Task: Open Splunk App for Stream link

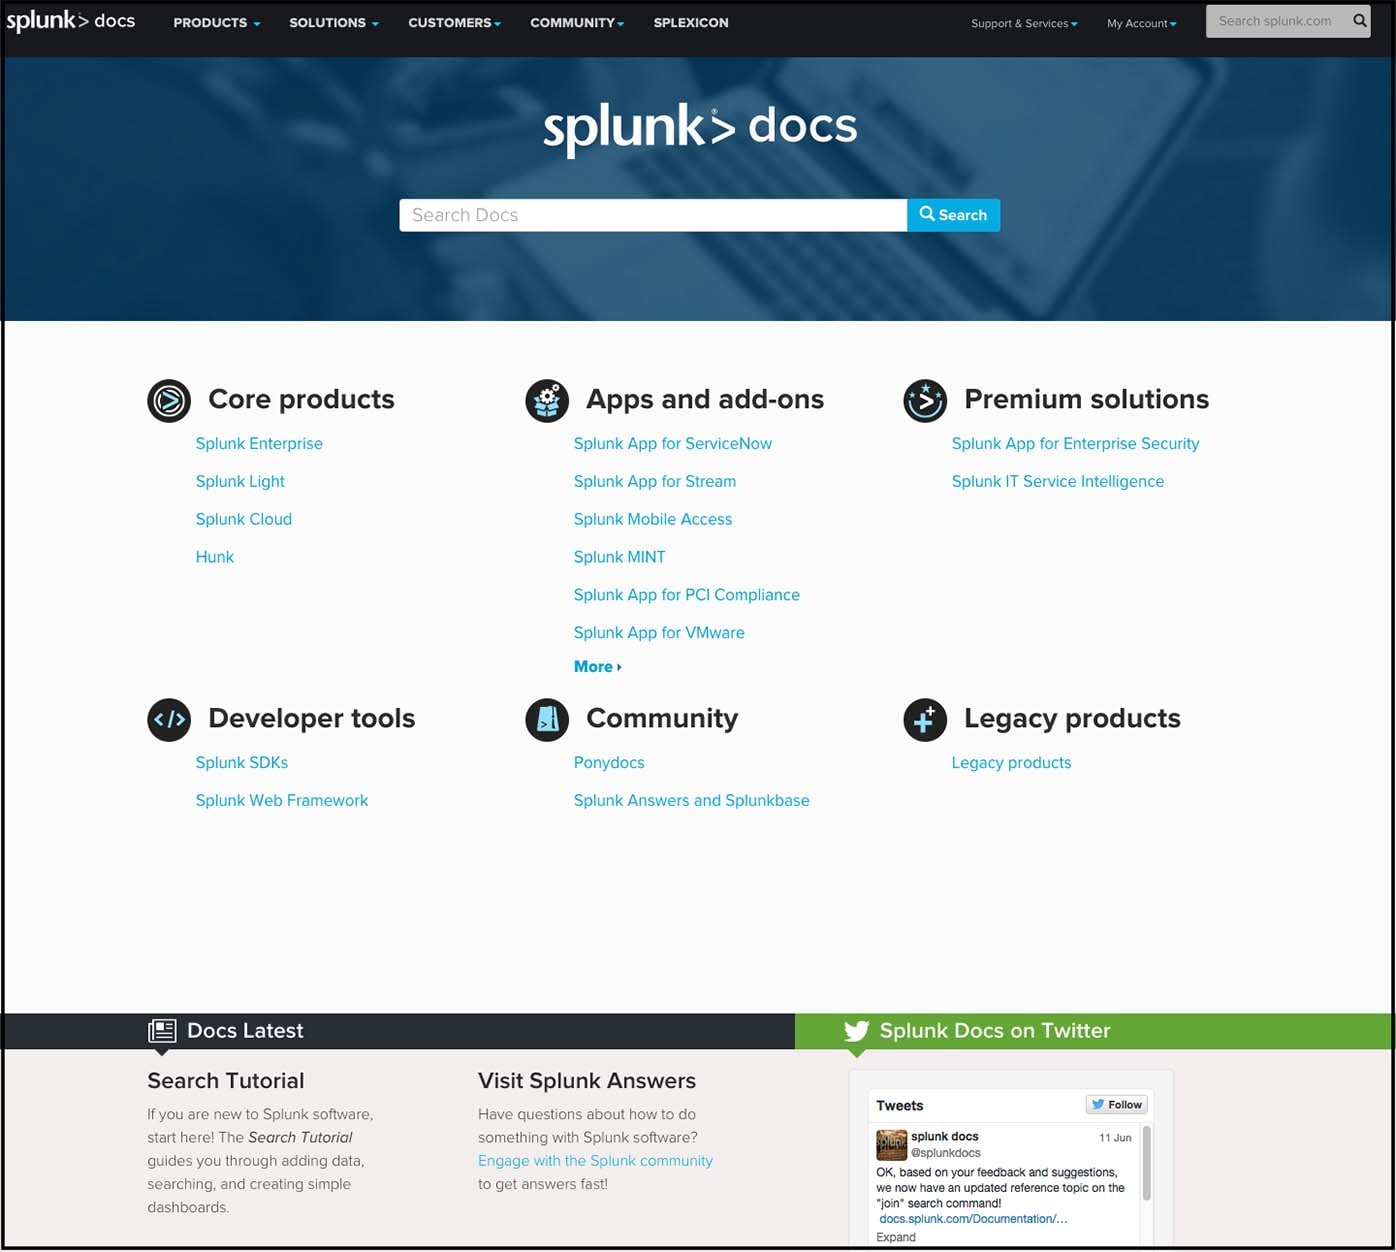Action: (655, 481)
